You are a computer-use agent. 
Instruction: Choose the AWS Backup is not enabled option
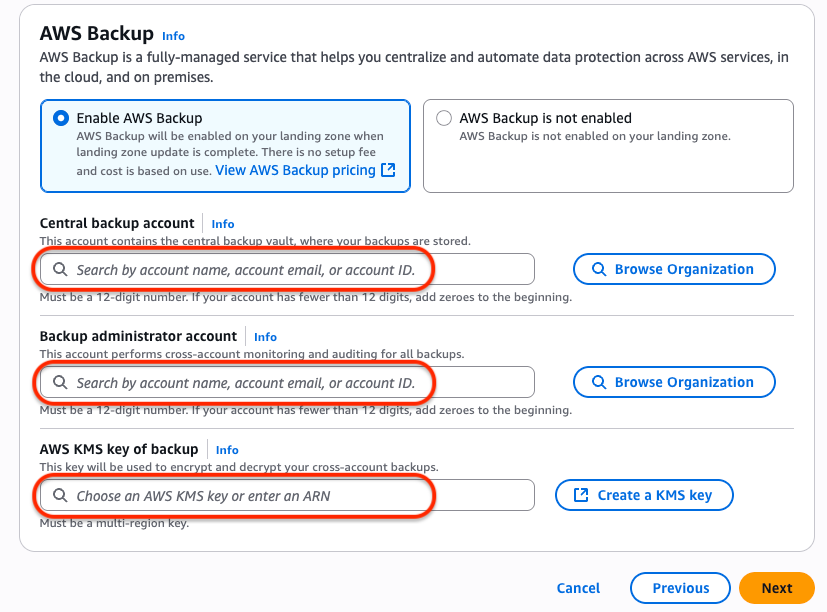444,118
